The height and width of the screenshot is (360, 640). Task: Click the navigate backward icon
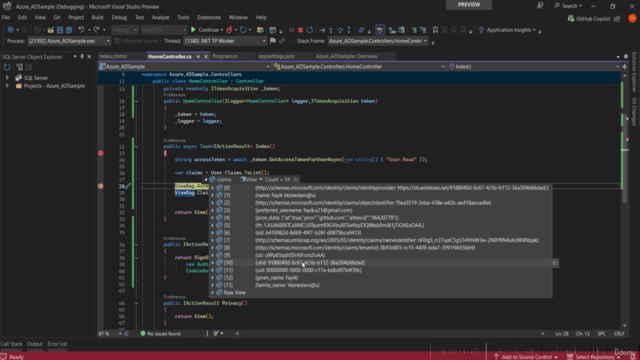(x=10, y=30)
